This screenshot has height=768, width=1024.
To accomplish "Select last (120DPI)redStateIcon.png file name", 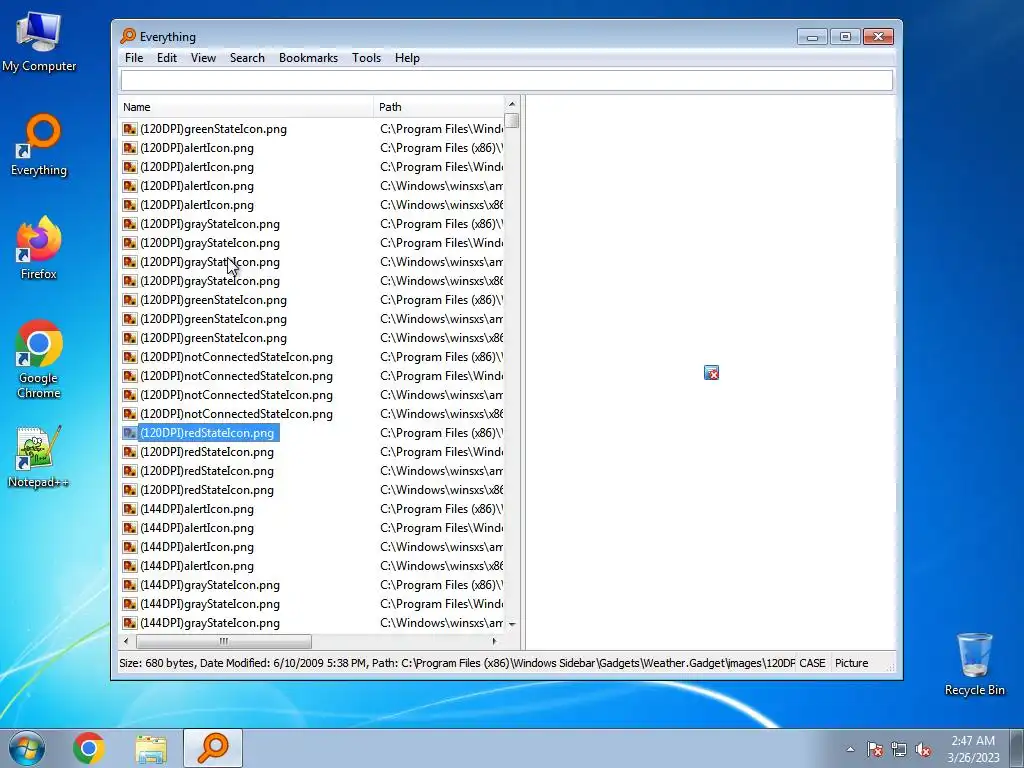I will point(207,490).
